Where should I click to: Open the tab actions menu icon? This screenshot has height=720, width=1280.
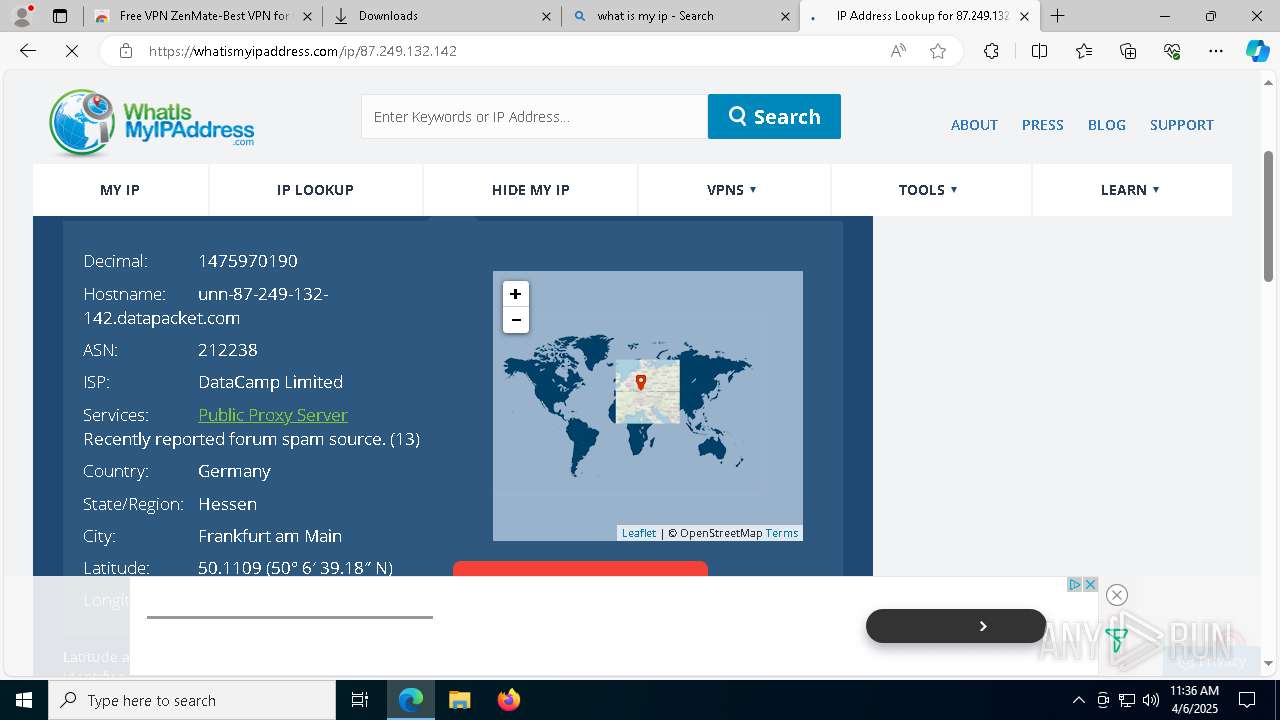tap(60, 16)
